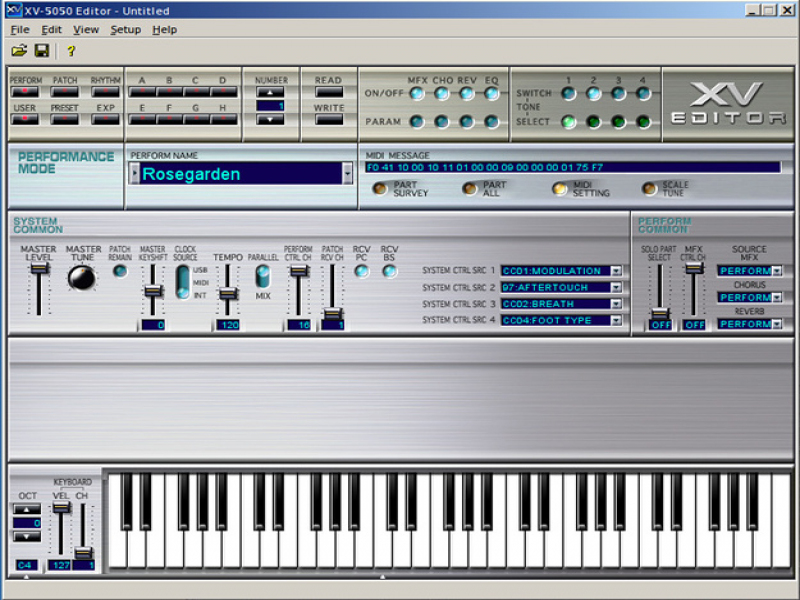Click the Master Tune knob
The height and width of the screenshot is (600, 800).
click(81, 278)
